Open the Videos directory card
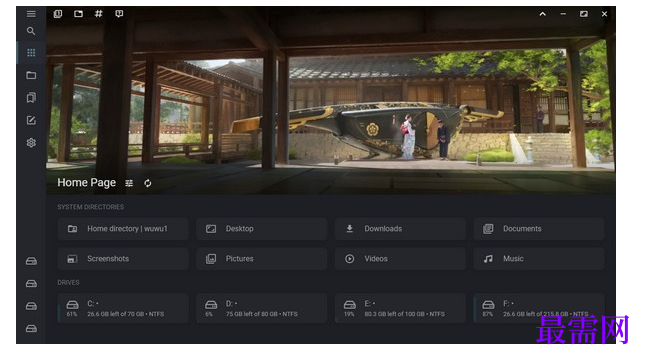 coord(400,259)
